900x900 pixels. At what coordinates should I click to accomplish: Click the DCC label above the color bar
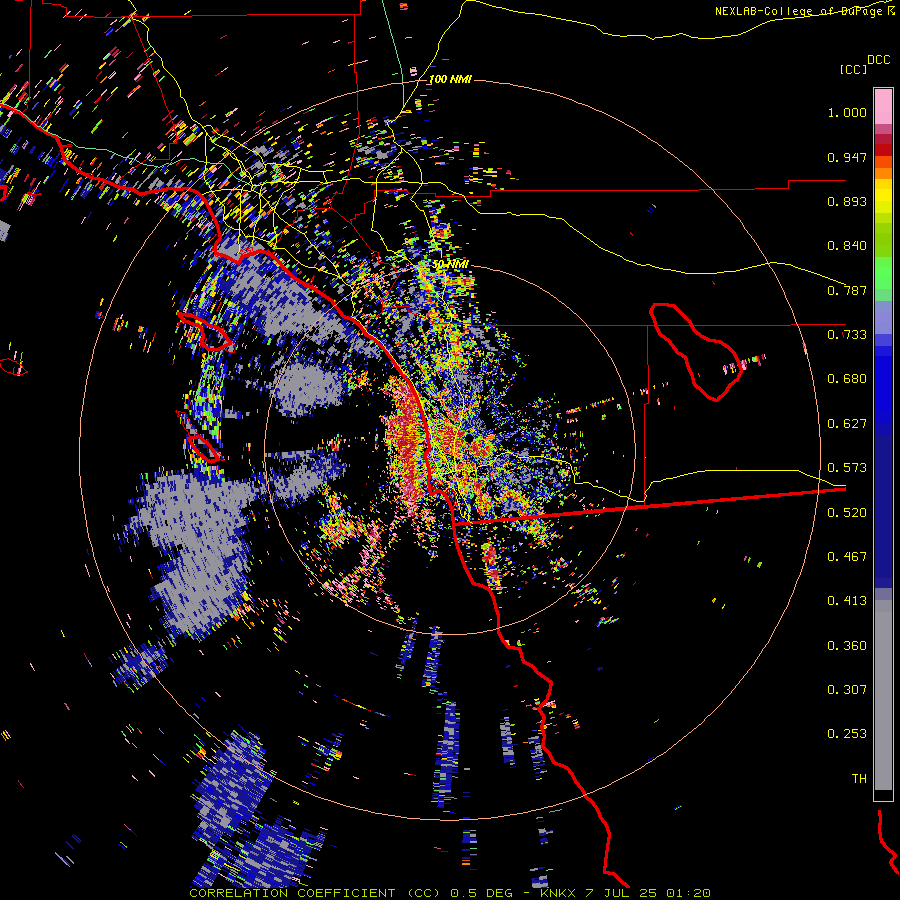(879, 60)
